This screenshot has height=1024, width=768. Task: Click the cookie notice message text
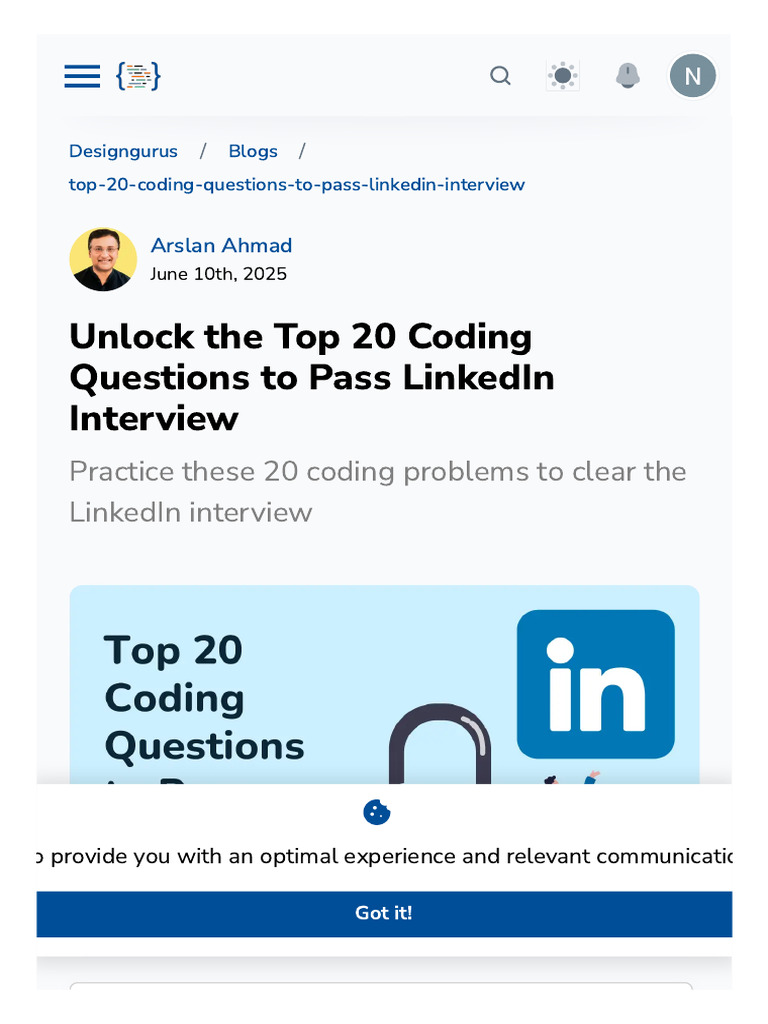tap(384, 856)
